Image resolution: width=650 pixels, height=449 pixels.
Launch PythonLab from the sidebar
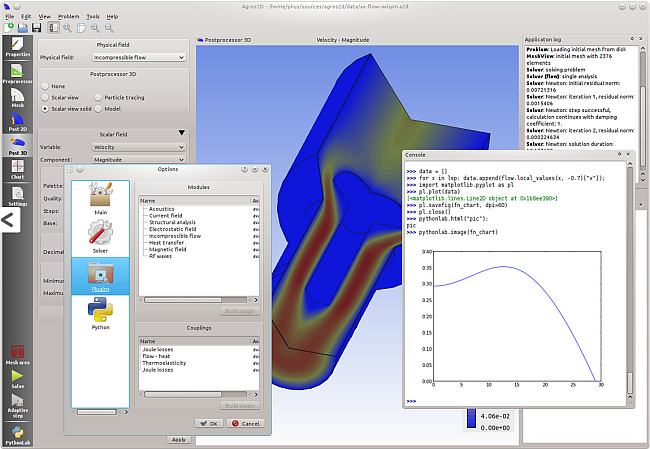click(17, 432)
